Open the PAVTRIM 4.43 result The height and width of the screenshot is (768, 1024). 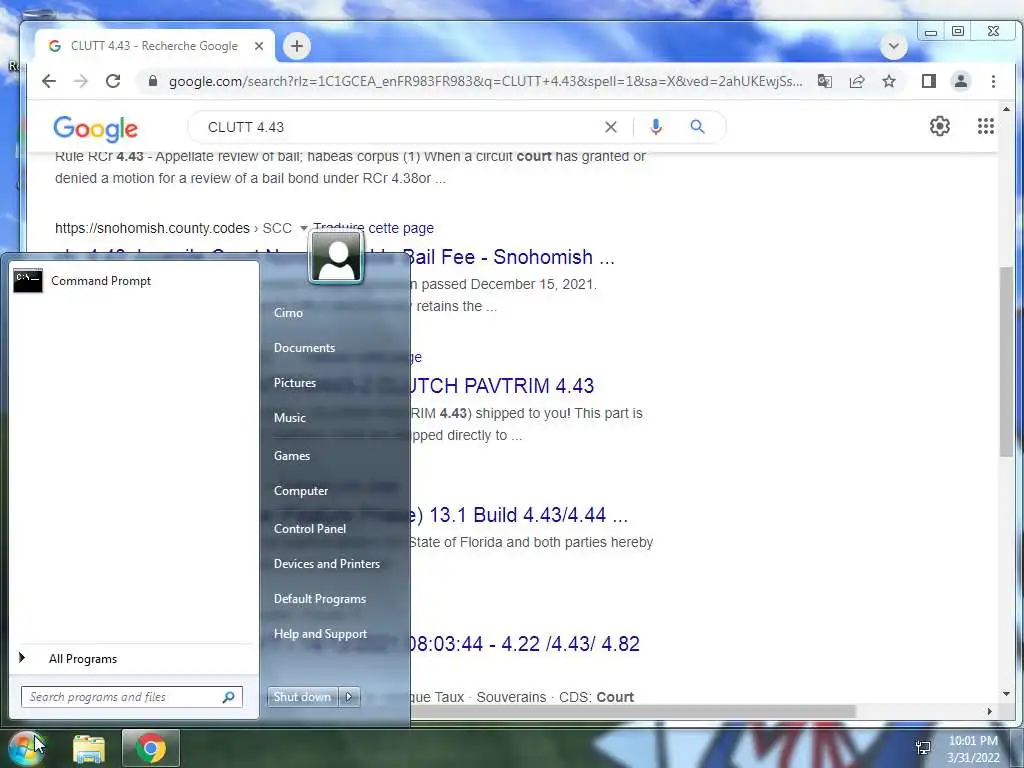coord(502,385)
